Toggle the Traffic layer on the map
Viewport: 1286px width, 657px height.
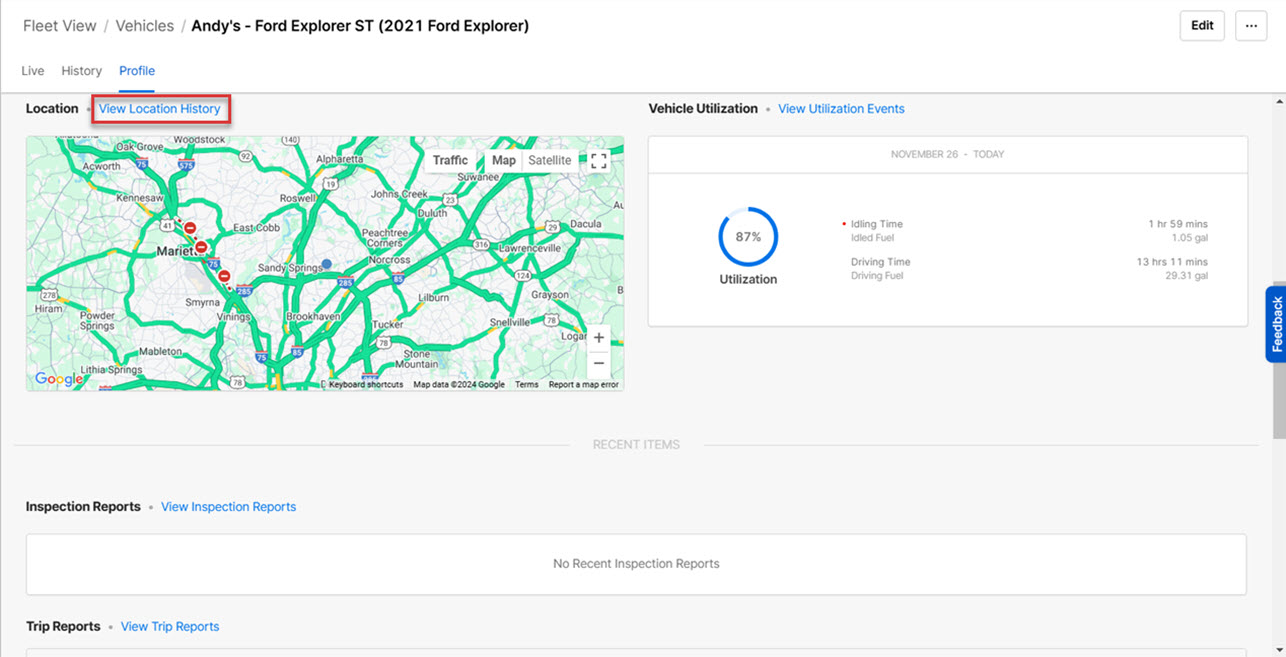[450, 160]
